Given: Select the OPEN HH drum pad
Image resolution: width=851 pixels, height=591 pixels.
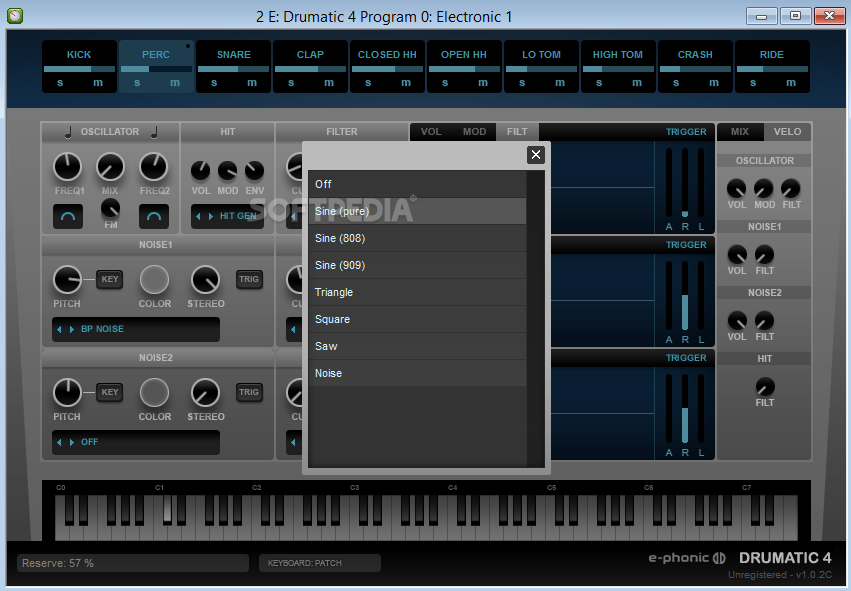Looking at the screenshot, I should point(464,66).
